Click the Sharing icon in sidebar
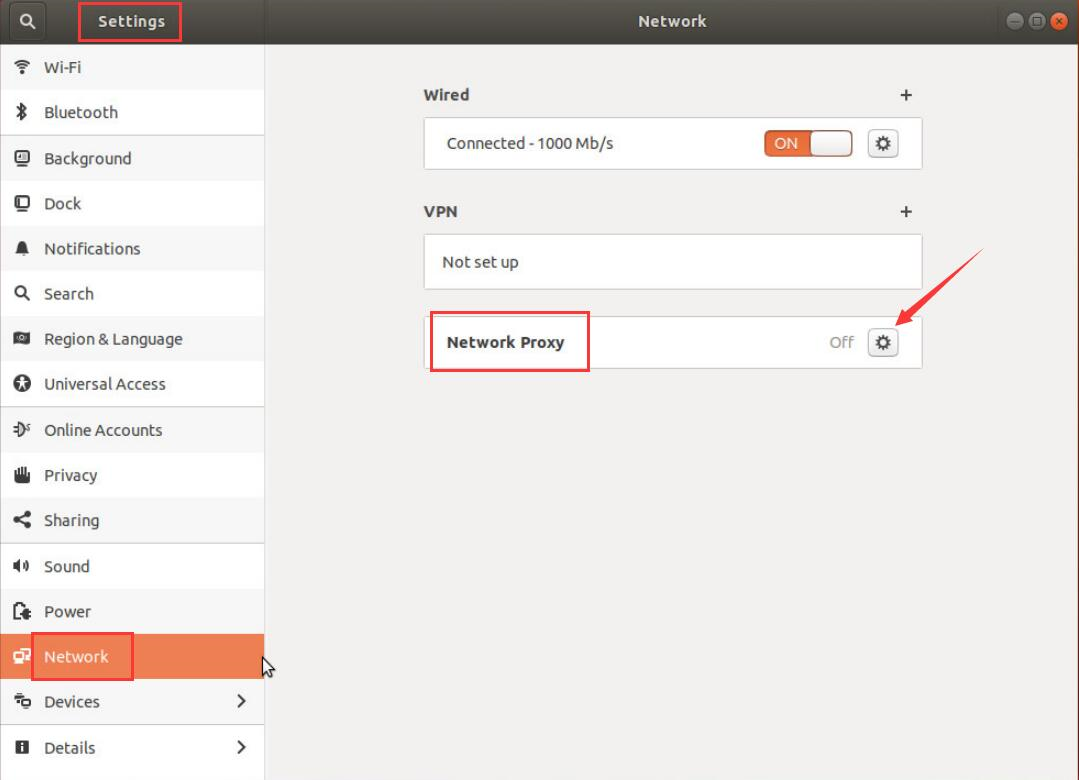1079x780 pixels. (x=22, y=520)
